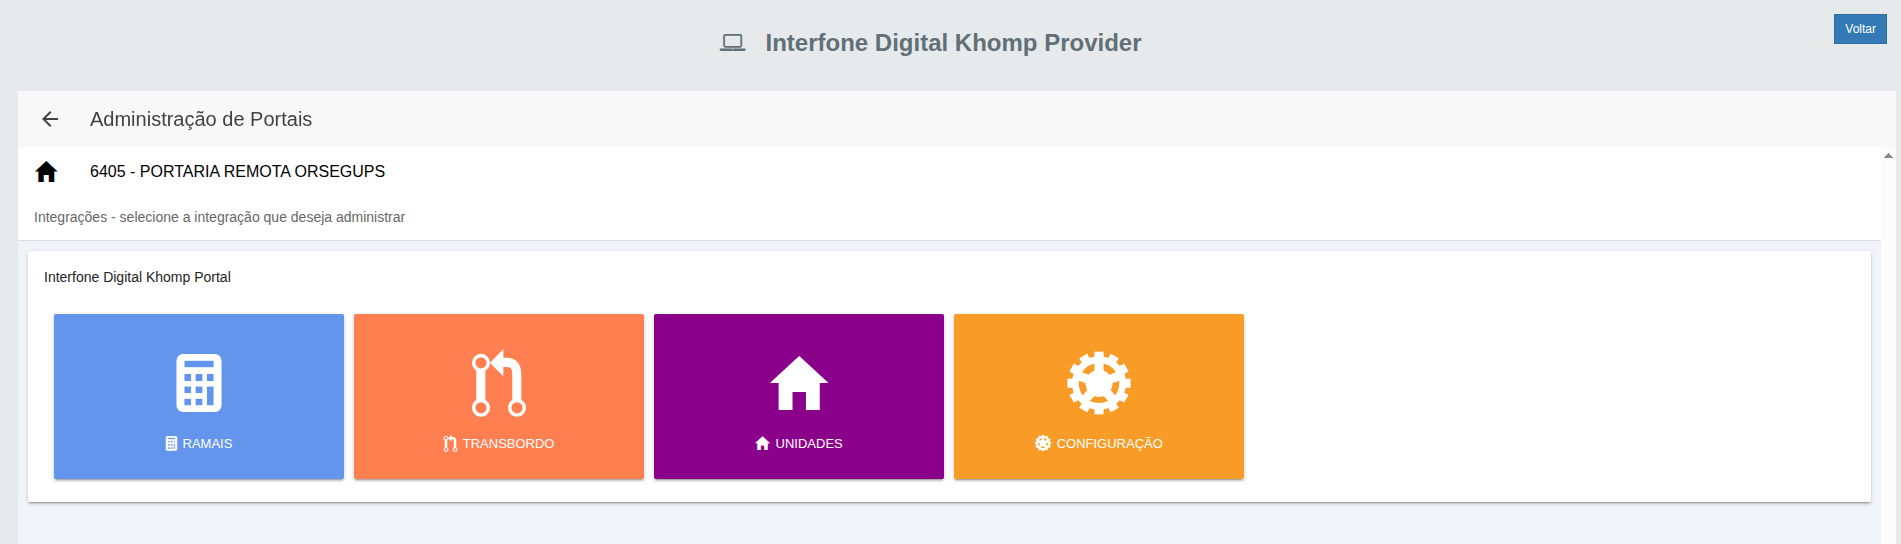Click the large house icon on the Unidades card
This screenshot has height=544, width=1901.
[799, 383]
